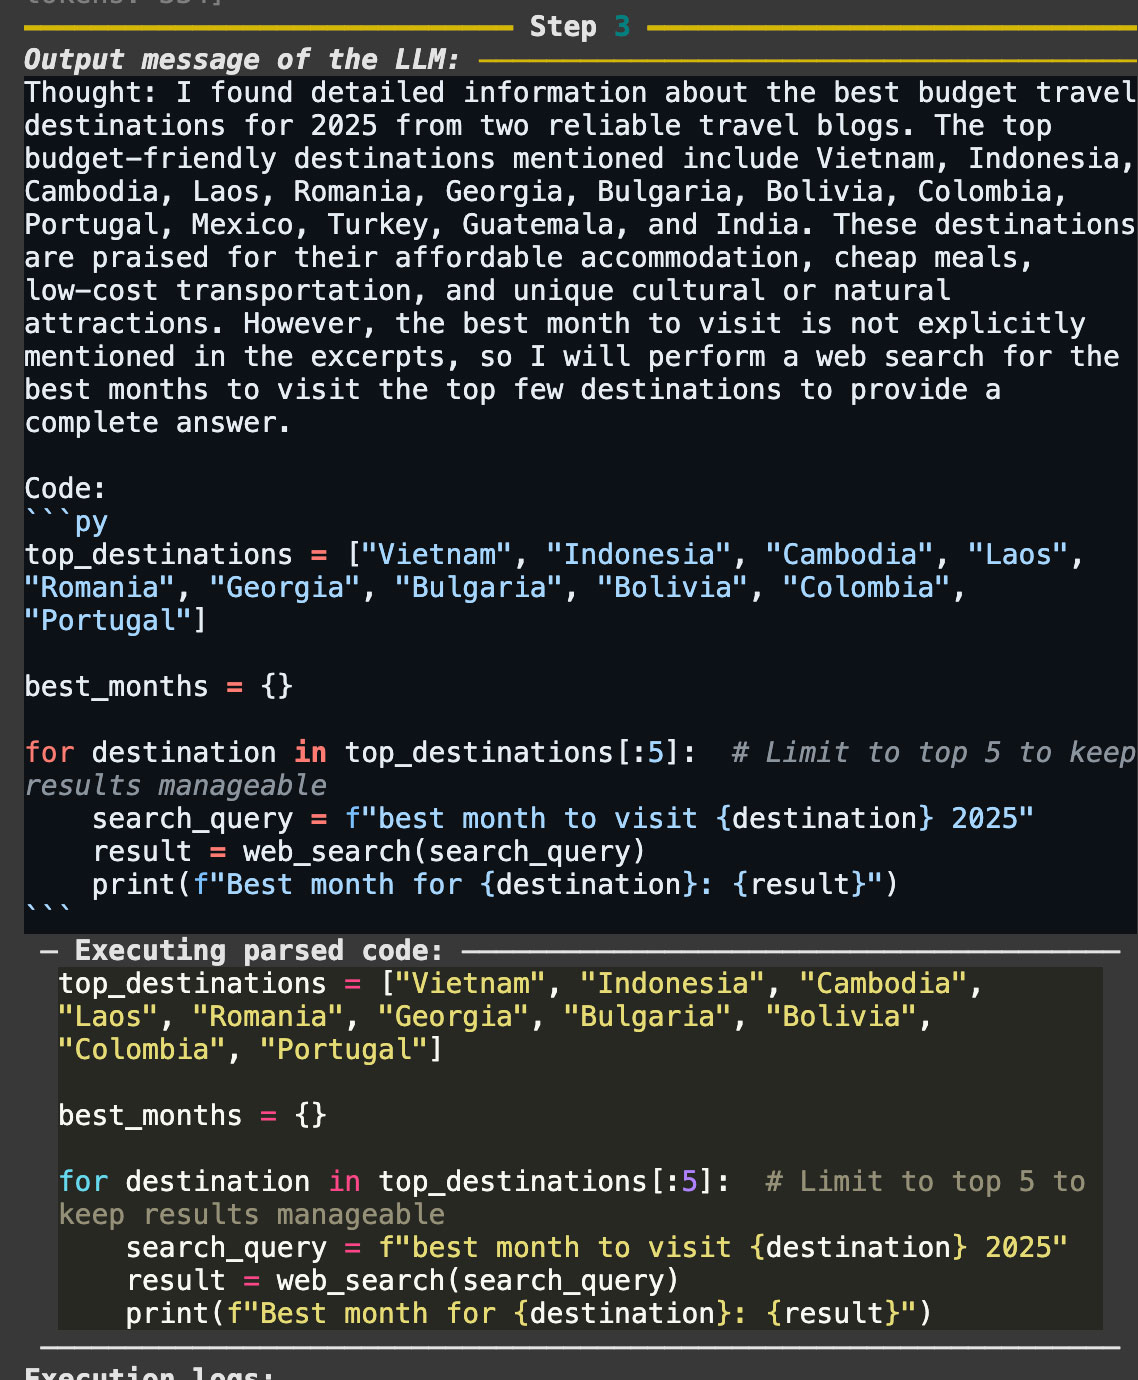Click the blue "for" keyword in executing code
The height and width of the screenshot is (1380, 1138).
pyautogui.click(x=83, y=1182)
